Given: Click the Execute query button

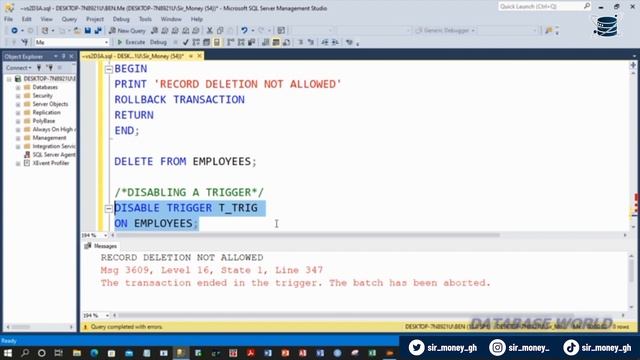Looking at the screenshot, I should coord(131,42).
